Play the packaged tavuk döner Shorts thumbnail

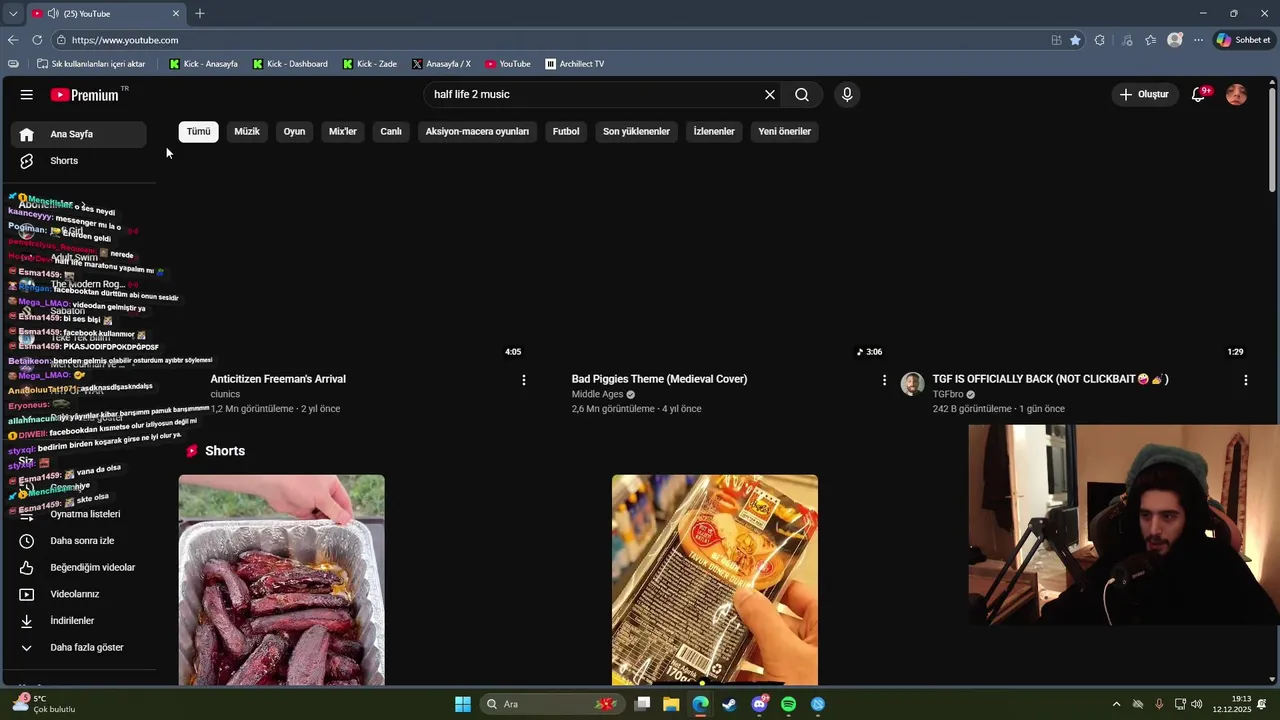tap(715, 580)
